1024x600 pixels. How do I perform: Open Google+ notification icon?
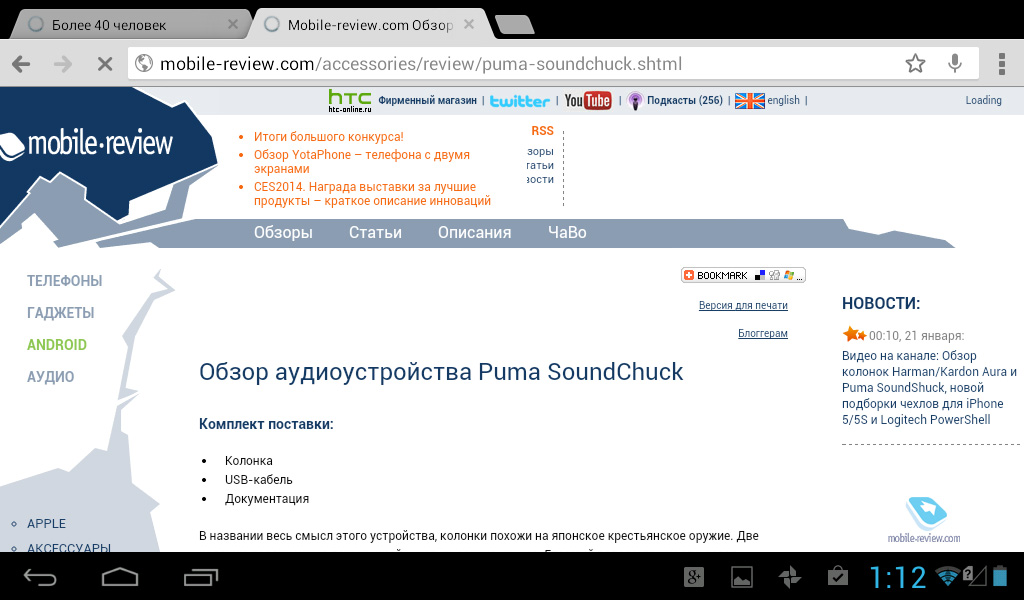click(694, 576)
